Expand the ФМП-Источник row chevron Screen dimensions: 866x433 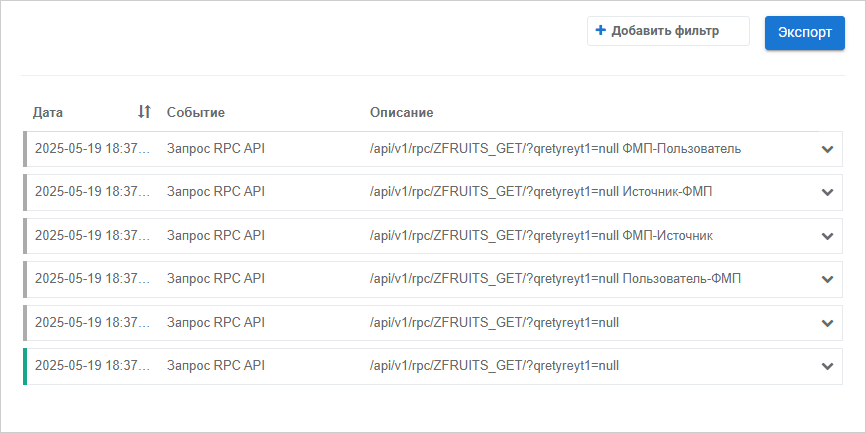(827, 236)
